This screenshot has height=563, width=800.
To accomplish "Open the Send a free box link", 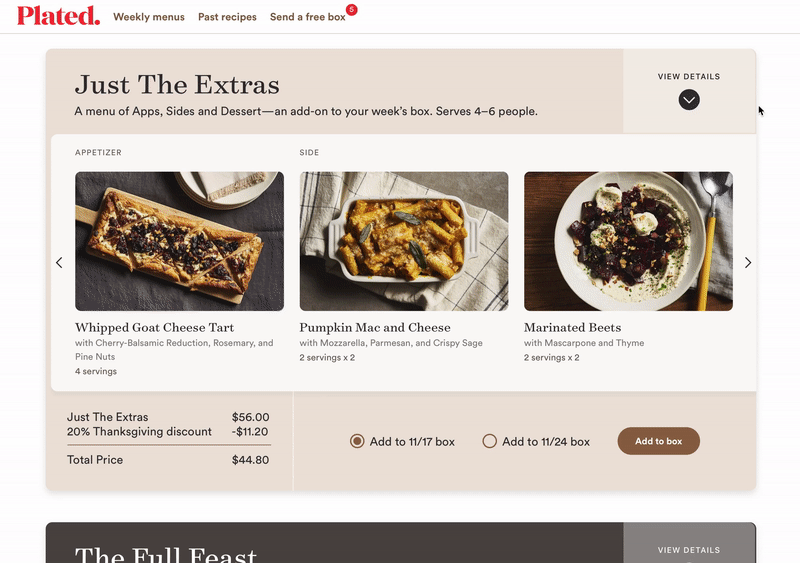I will click(x=307, y=17).
